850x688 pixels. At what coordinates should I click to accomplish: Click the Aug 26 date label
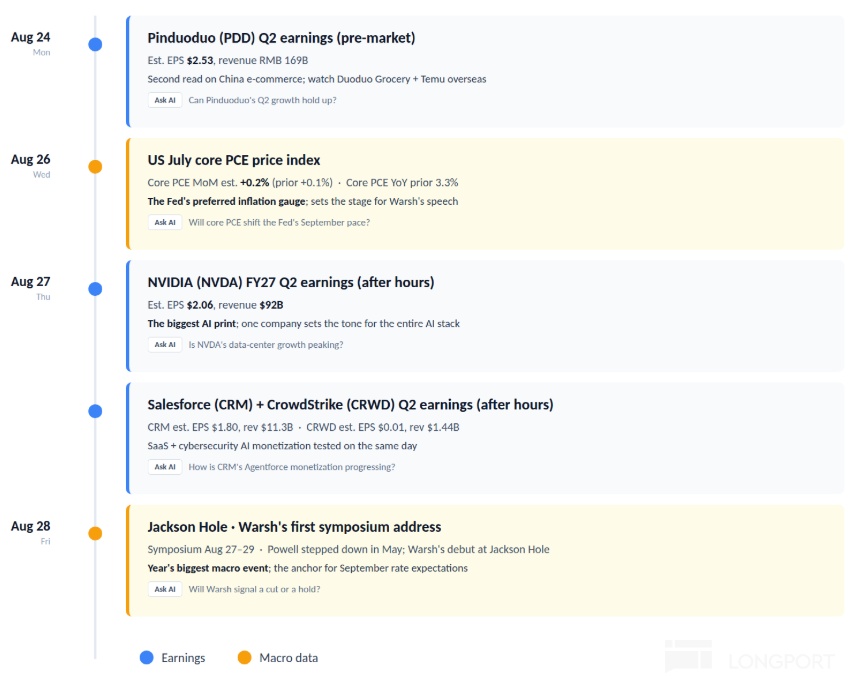(30, 159)
